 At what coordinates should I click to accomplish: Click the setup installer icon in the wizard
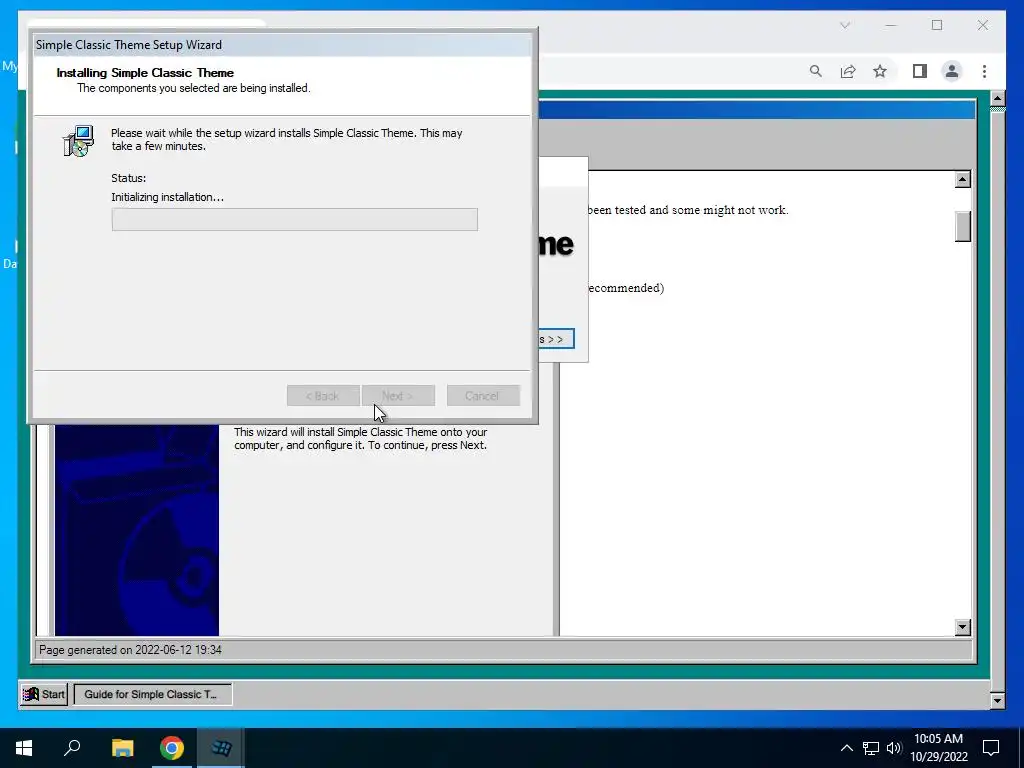[x=78, y=140]
